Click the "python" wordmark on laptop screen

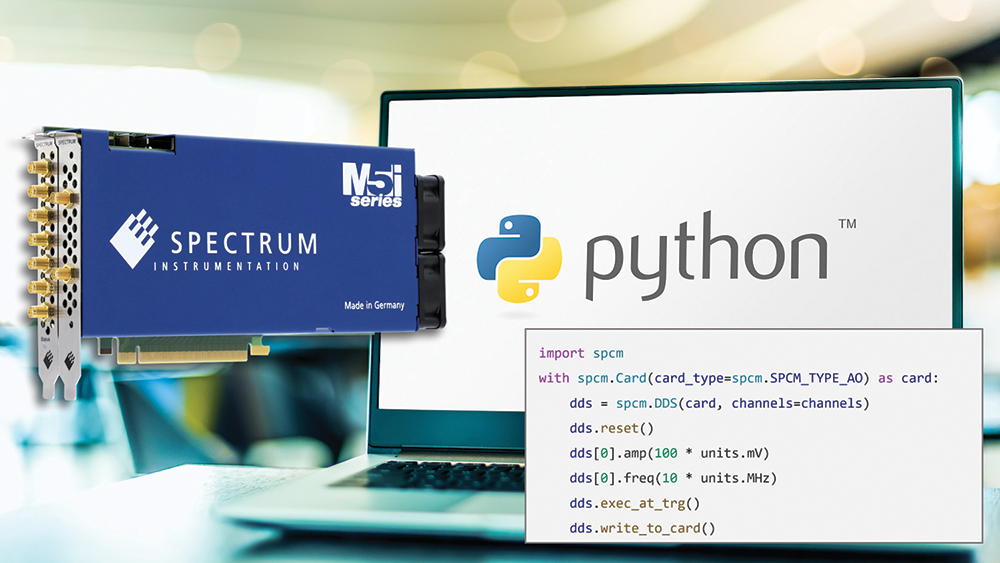pos(706,255)
